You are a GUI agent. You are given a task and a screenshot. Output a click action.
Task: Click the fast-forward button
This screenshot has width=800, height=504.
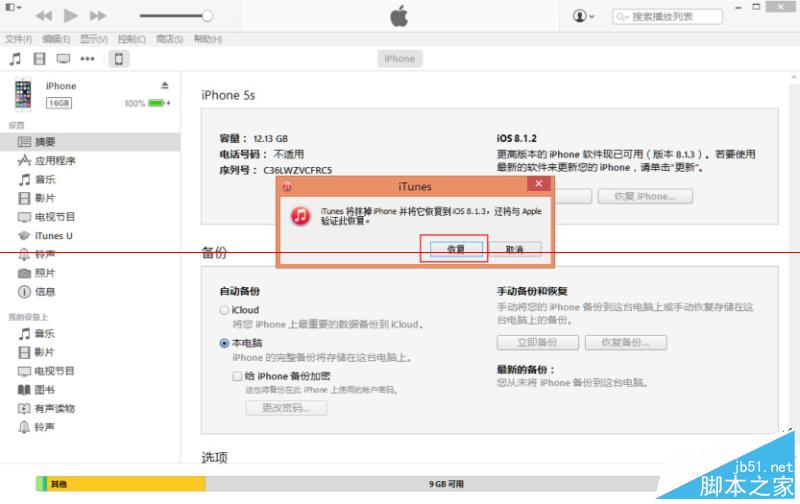97,16
